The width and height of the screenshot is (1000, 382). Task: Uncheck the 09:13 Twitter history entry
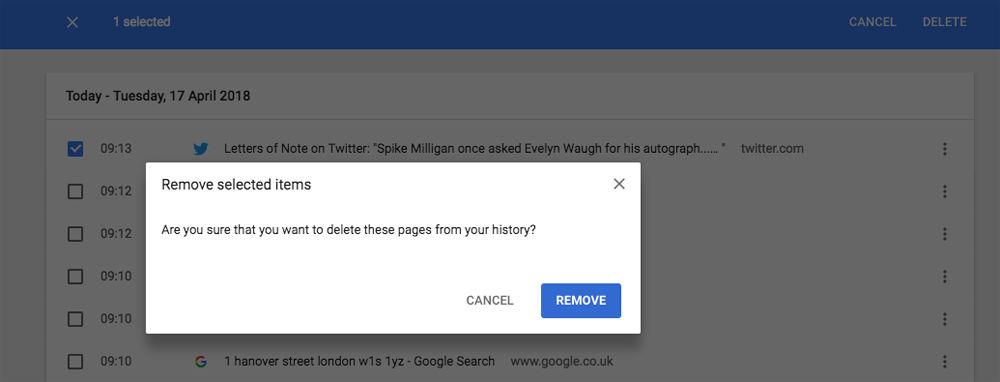[x=75, y=149]
